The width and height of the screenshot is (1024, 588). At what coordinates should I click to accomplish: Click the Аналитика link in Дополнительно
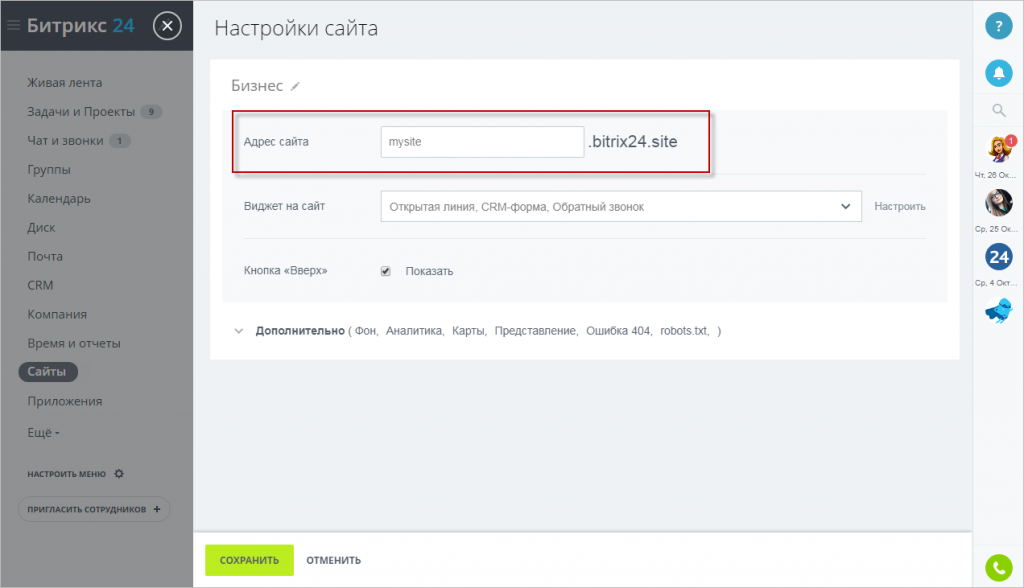pos(415,331)
